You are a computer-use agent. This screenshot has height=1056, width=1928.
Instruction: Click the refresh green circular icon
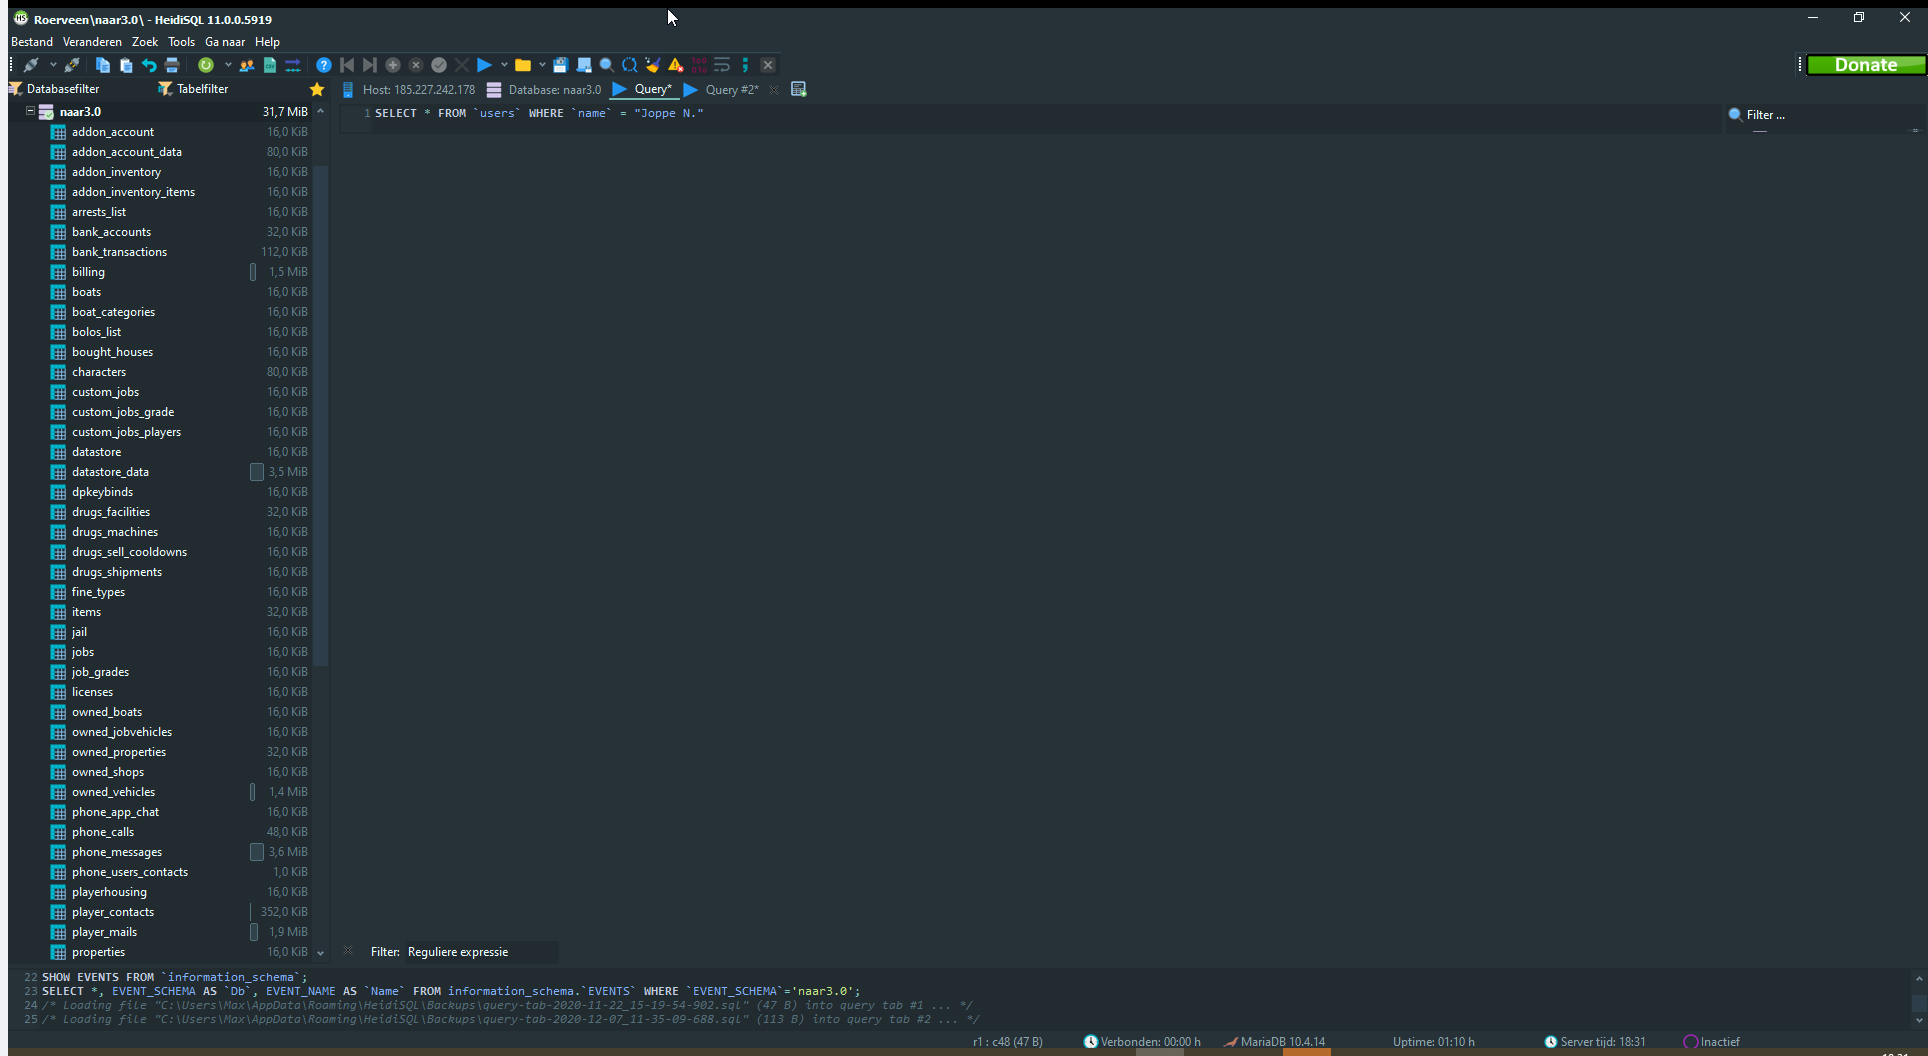205,65
